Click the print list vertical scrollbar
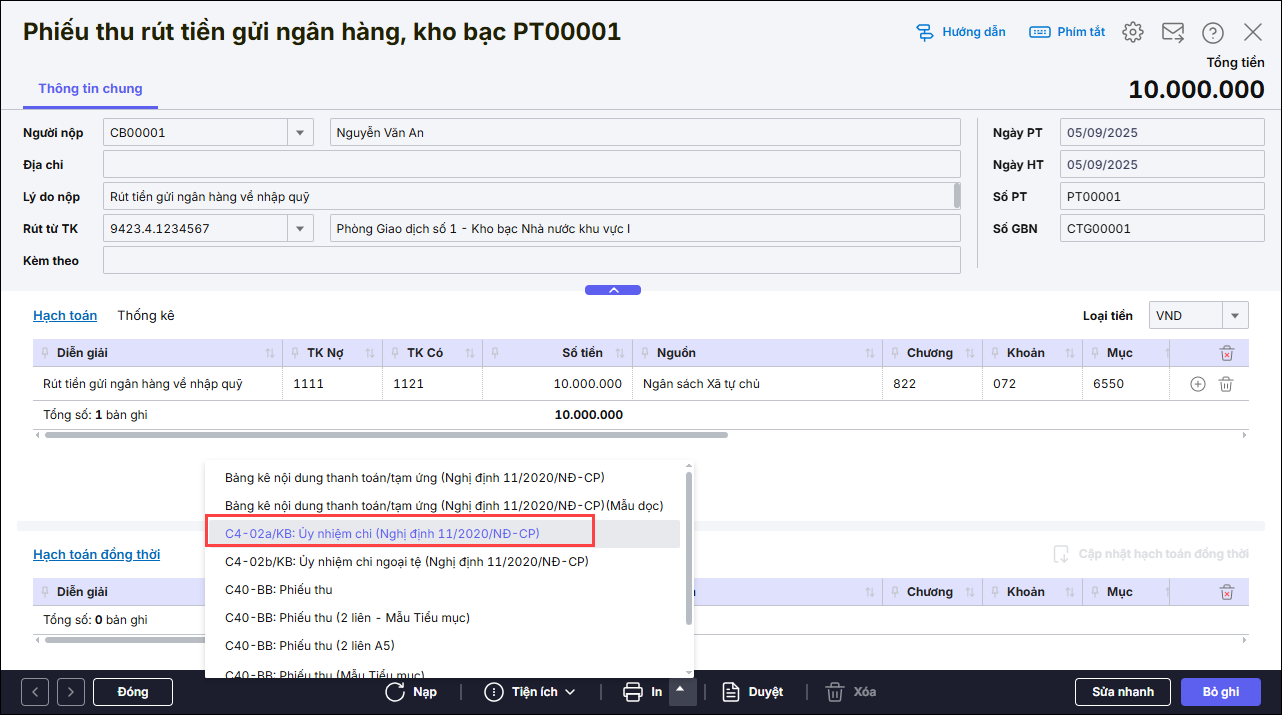Screen dimensions: 1282x715 point(688,550)
